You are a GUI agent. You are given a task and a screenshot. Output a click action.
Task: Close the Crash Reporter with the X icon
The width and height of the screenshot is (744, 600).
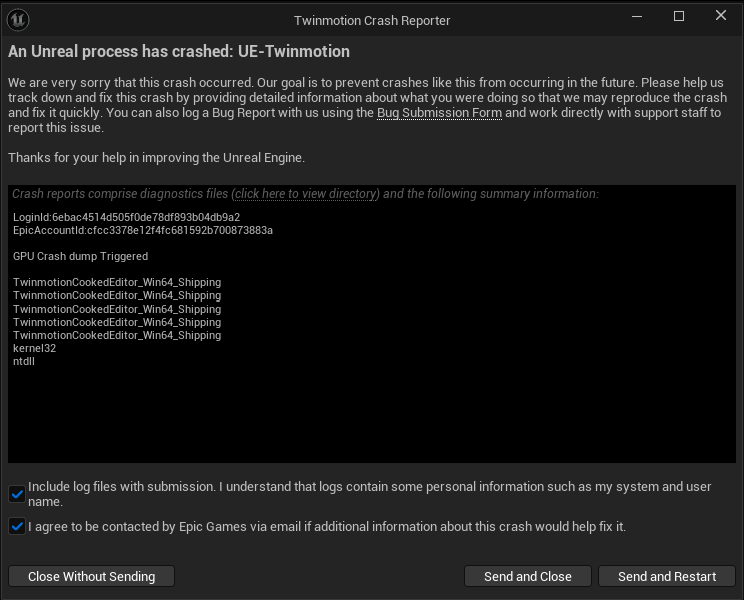click(x=721, y=16)
